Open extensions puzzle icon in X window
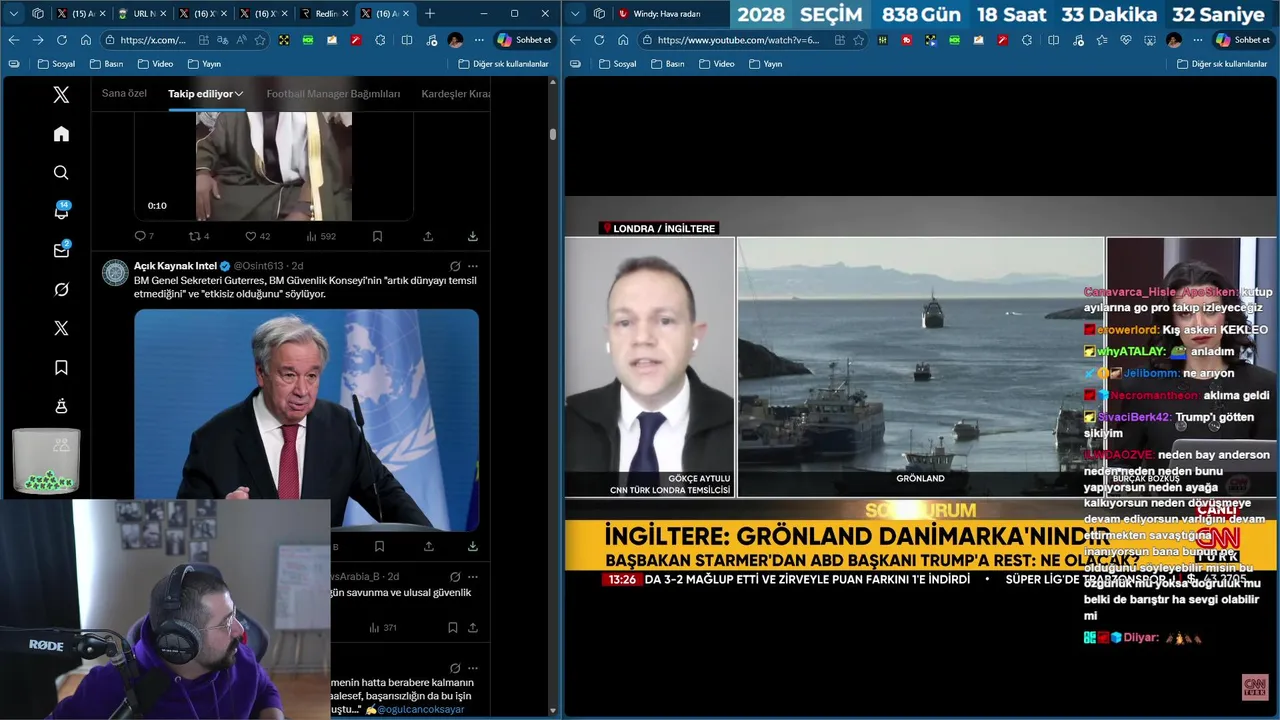The image size is (1280, 720). pyautogui.click(x=380, y=40)
